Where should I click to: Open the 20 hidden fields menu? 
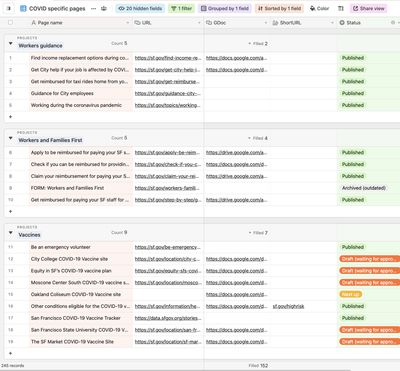point(140,8)
